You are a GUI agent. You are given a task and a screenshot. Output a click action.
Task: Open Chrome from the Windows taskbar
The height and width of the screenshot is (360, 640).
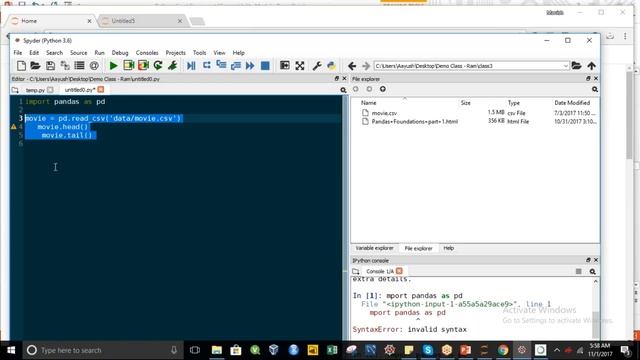pos(503,350)
